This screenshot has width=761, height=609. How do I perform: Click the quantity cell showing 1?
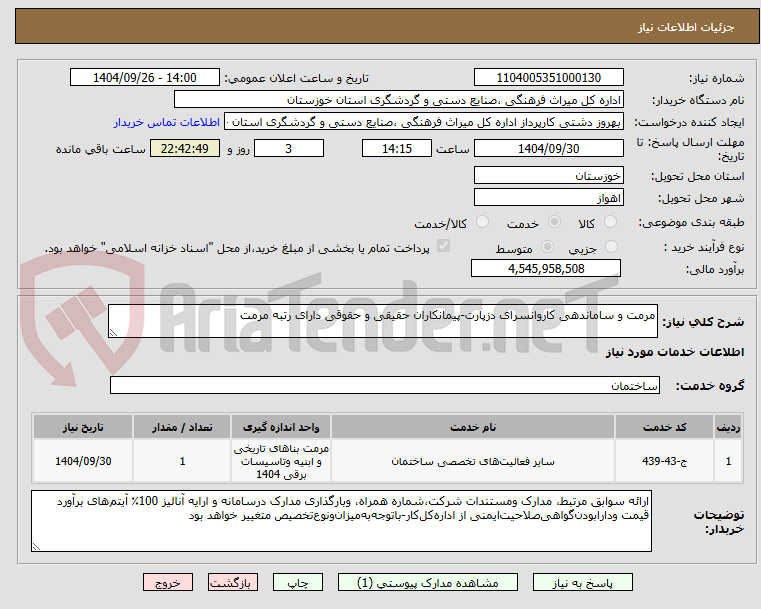(x=182, y=461)
